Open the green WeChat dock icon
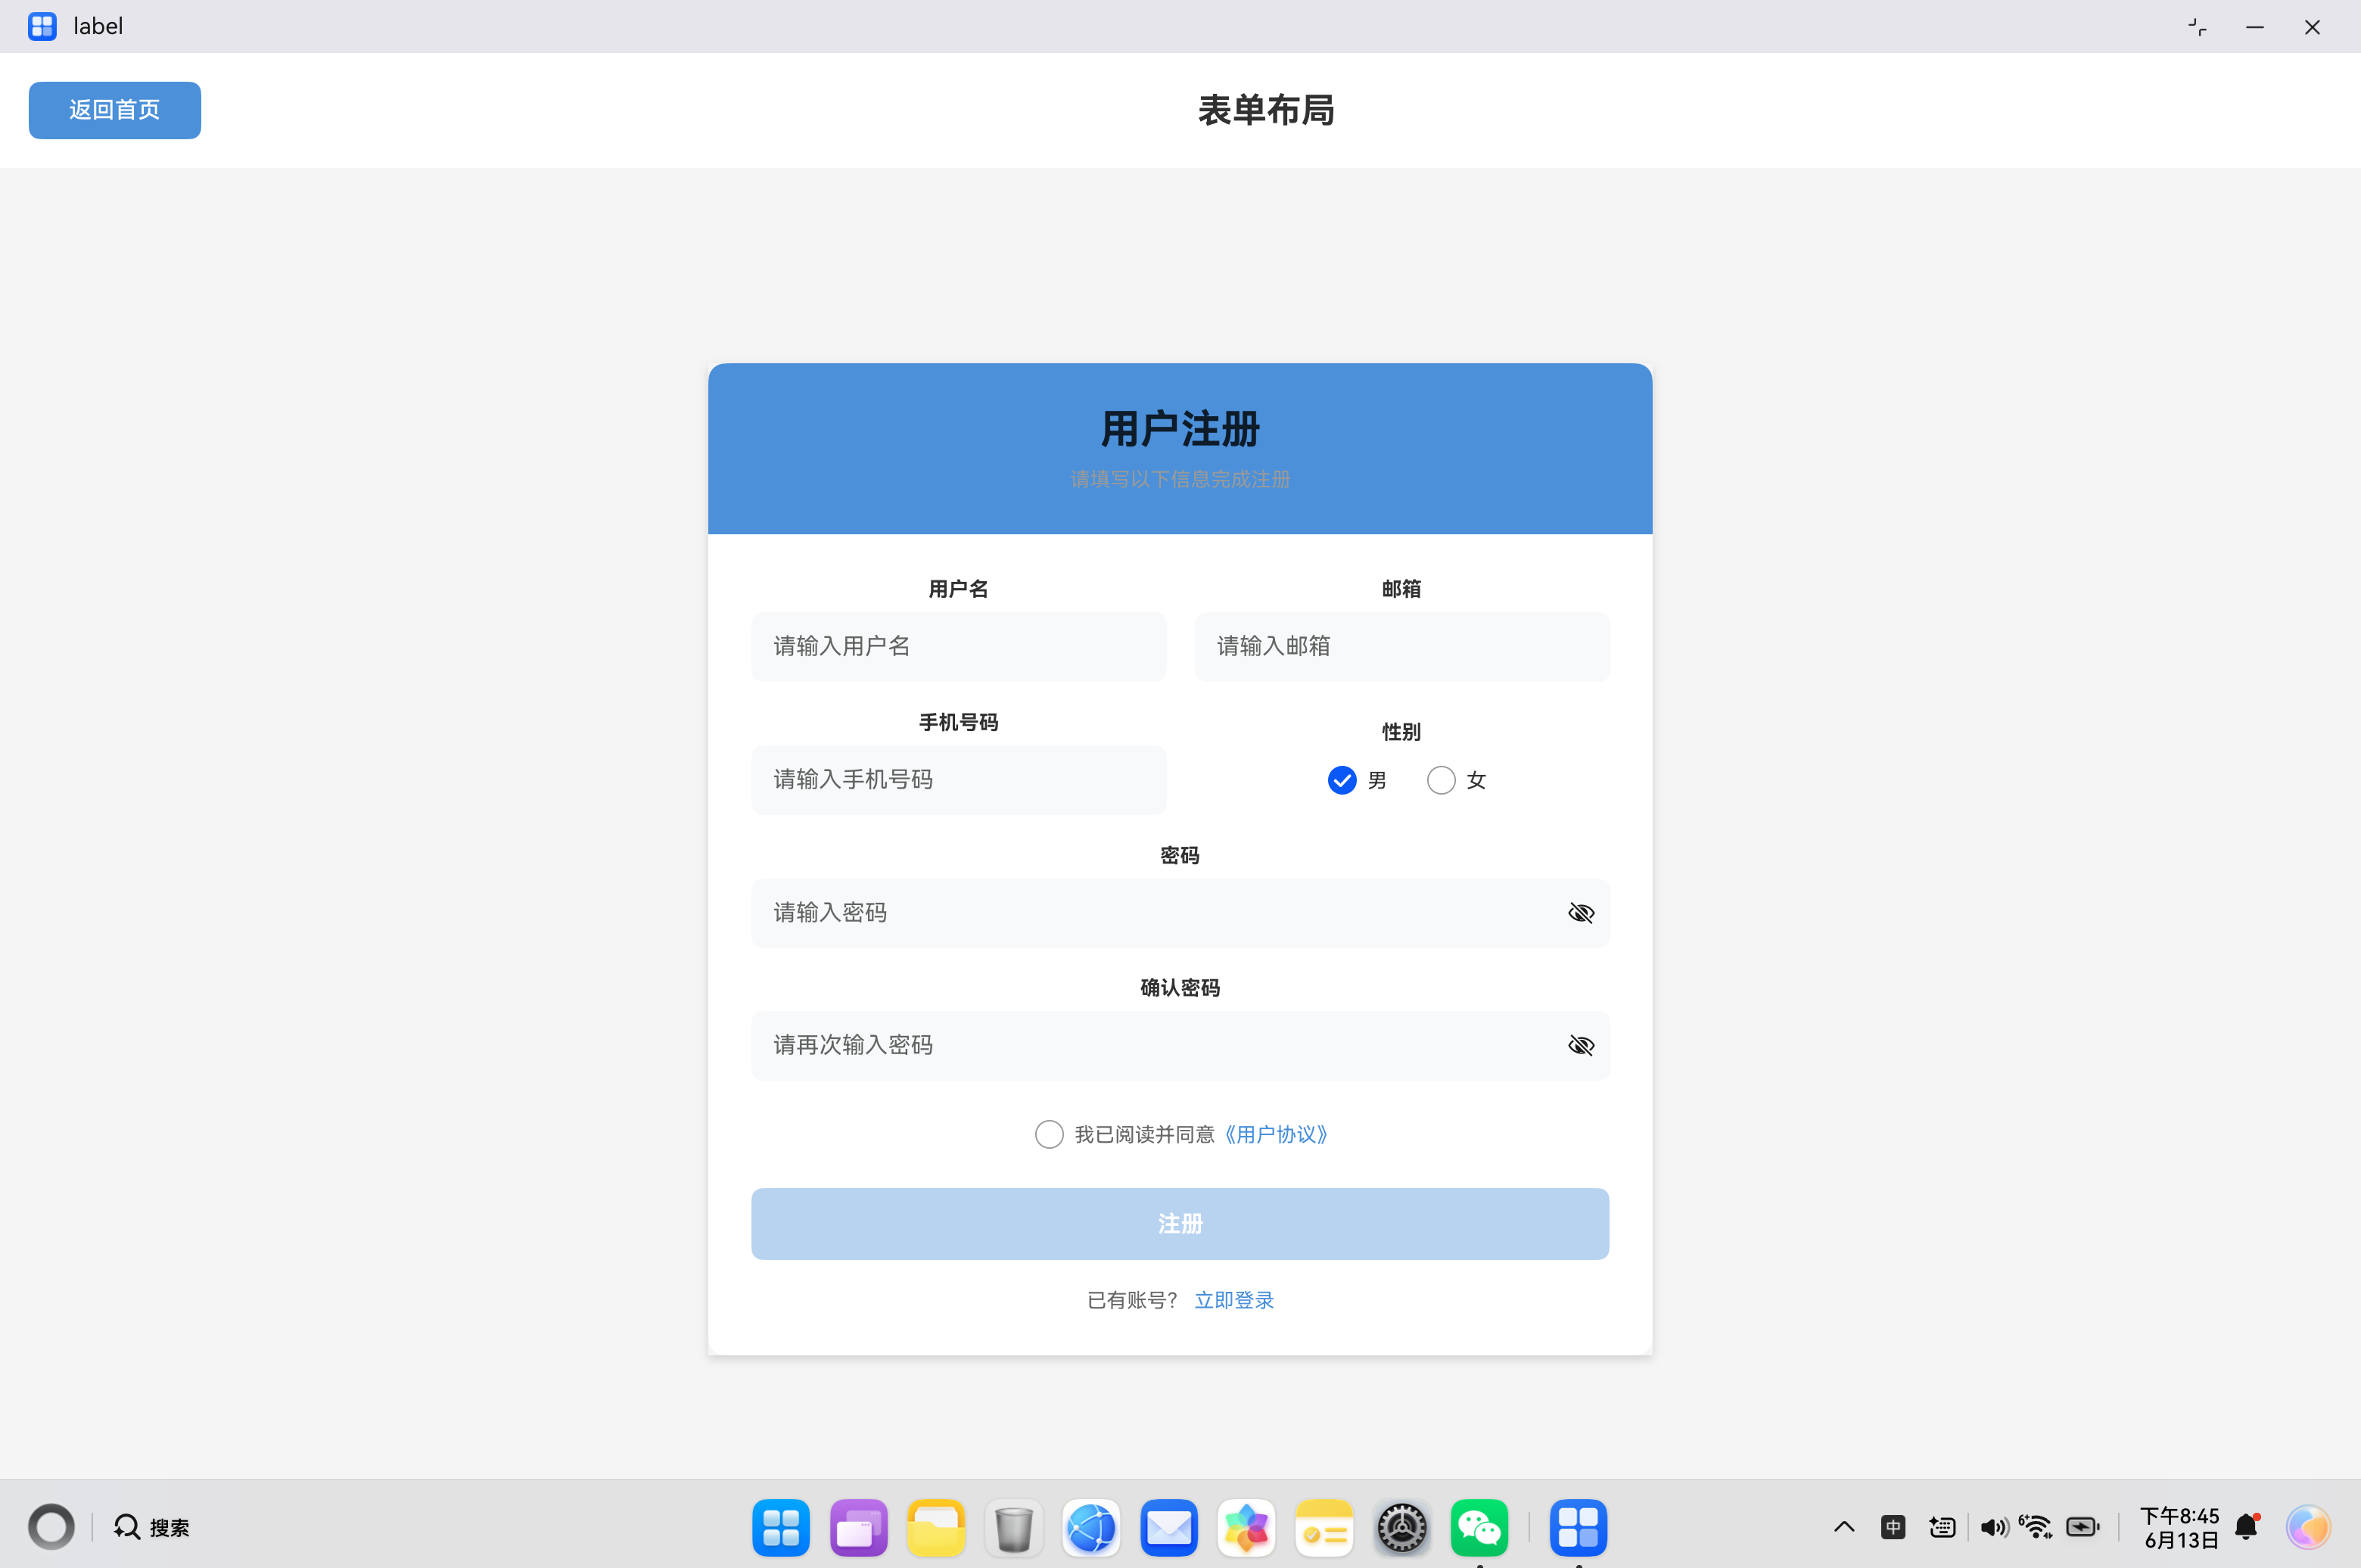The width and height of the screenshot is (2361, 1568). tap(1479, 1528)
